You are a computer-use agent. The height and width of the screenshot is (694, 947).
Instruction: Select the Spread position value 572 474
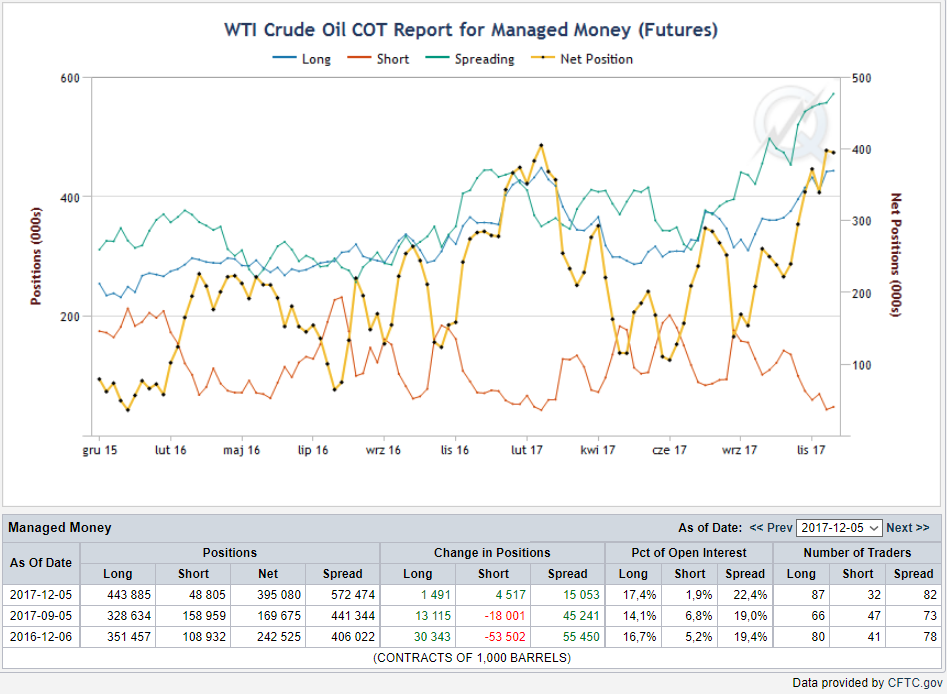pyautogui.click(x=353, y=595)
